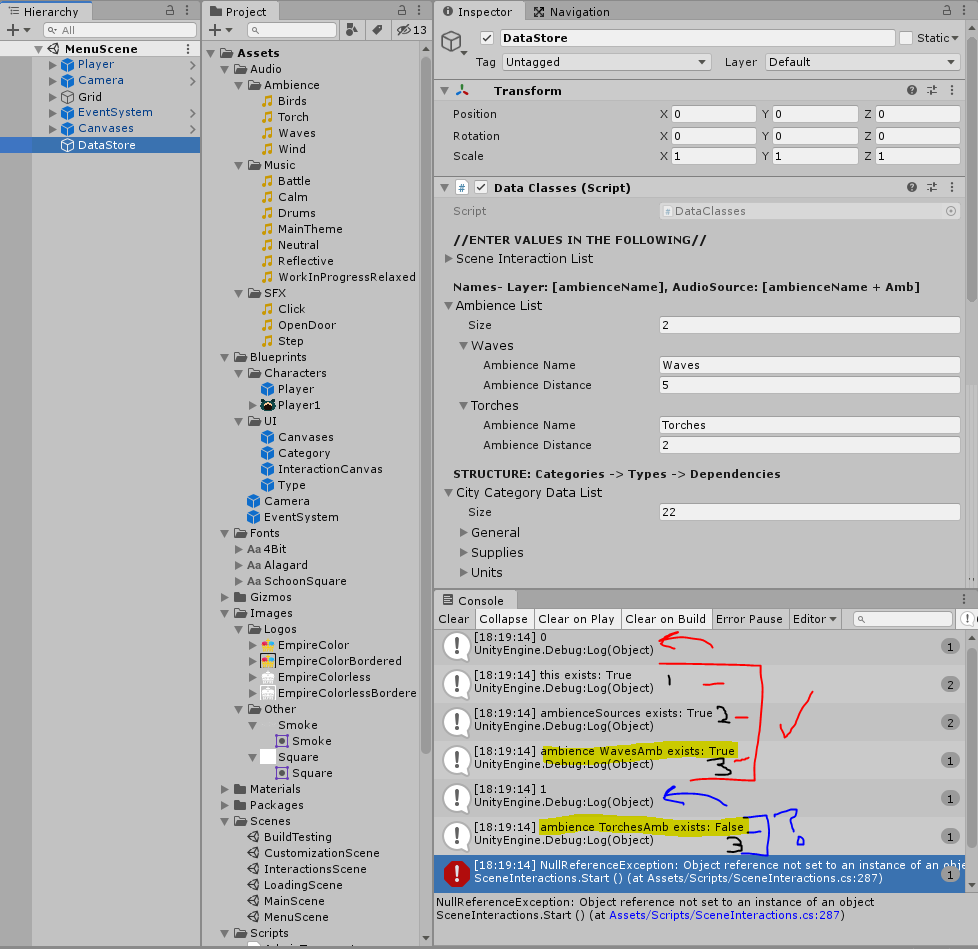The height and width of the screenshot is (949, 978).
Task: Open Data Classes preset settings icon
Action: [x=932, y=187]
